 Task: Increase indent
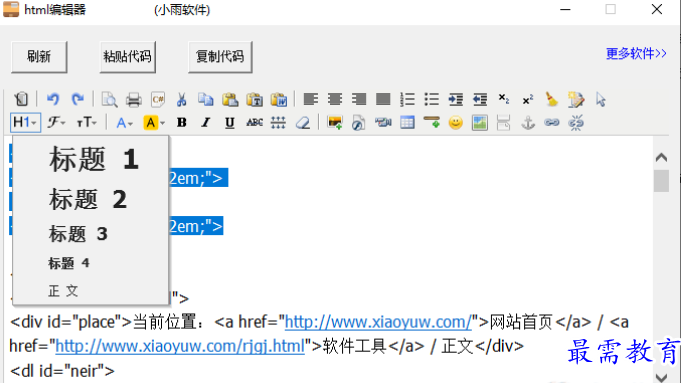(456, 99)
